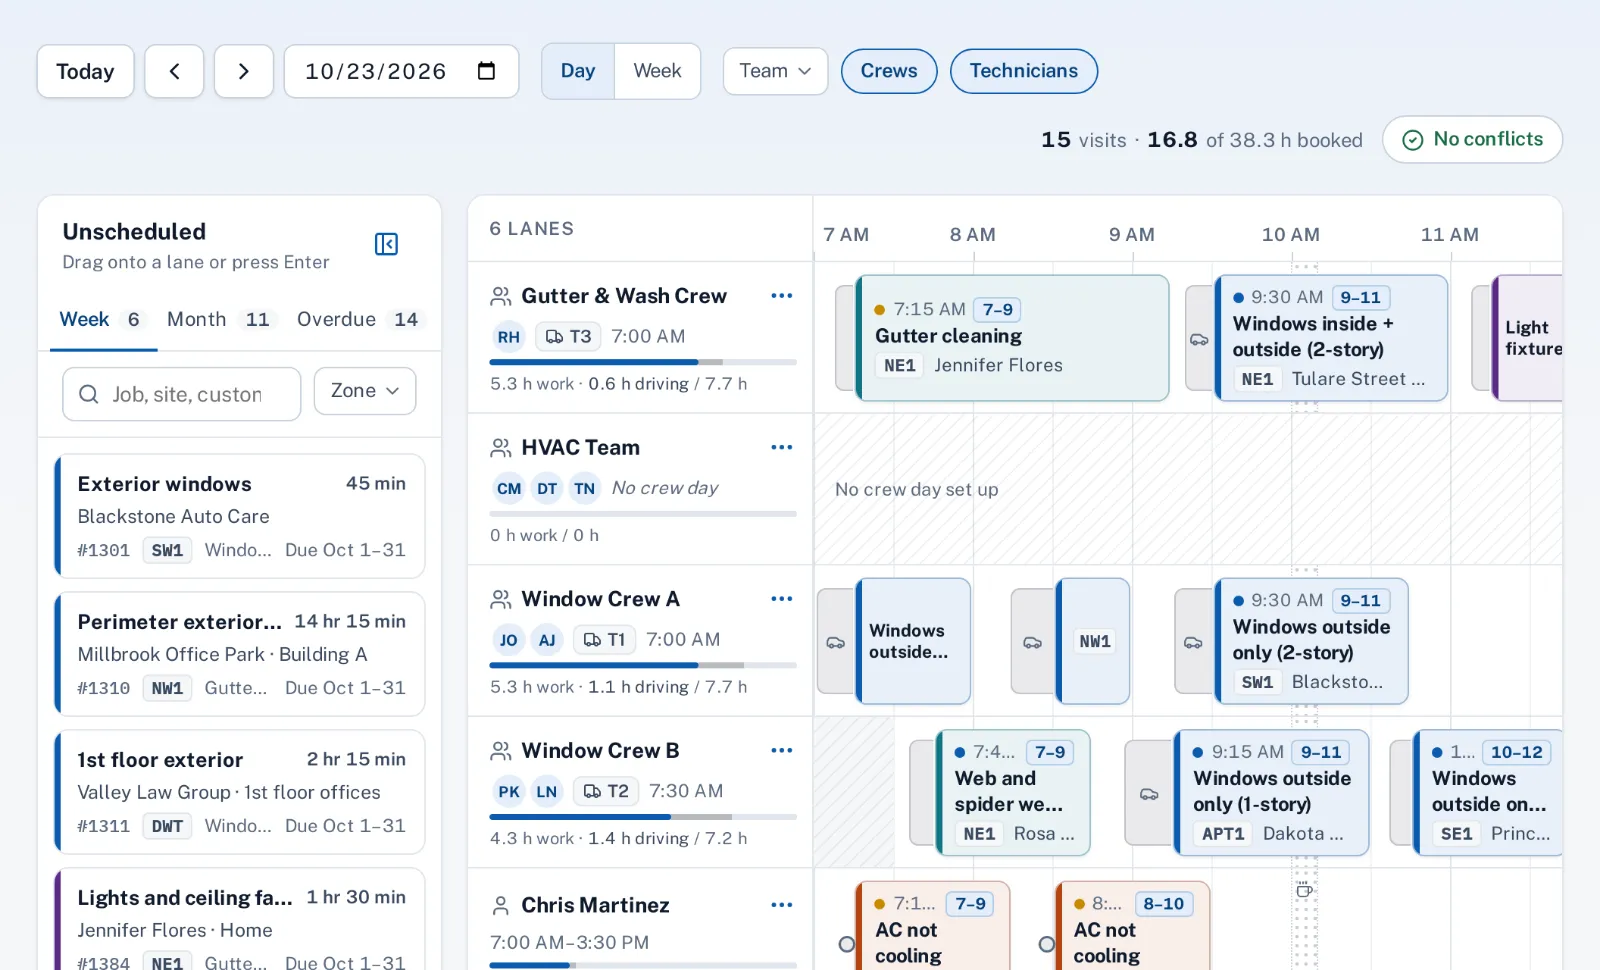Click drive icon before Gutter crew 9:30 visit
Screen dimensions: 1600x970
click(1199, 339)
